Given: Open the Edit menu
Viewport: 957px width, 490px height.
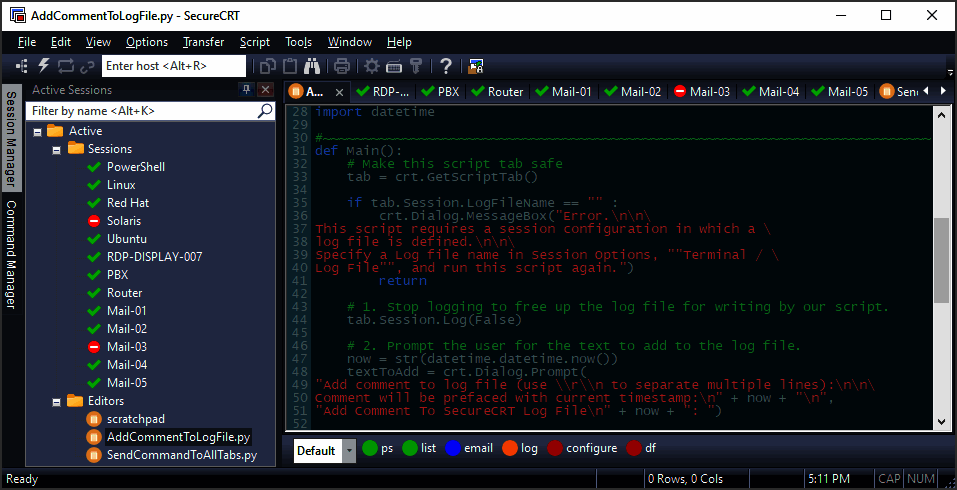Looking at the screenshot, I should (x=61, y=42).
